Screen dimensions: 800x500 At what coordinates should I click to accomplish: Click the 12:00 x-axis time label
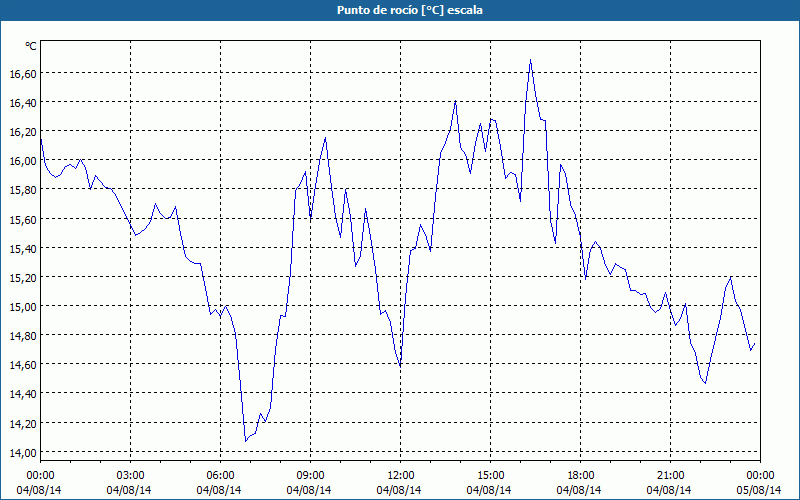click(x=400, y=475)
